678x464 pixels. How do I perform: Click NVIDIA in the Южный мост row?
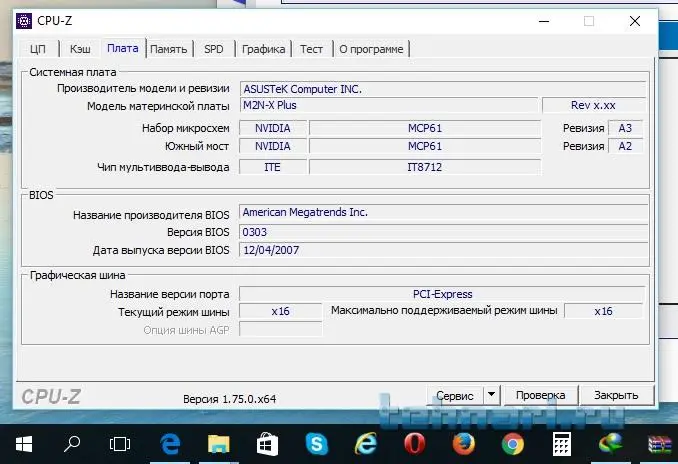tap(273, 146)
